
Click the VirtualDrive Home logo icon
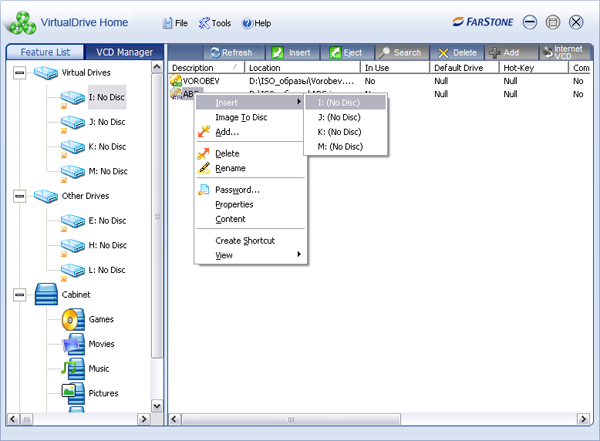pyautogui.click(x=23, y=23)
